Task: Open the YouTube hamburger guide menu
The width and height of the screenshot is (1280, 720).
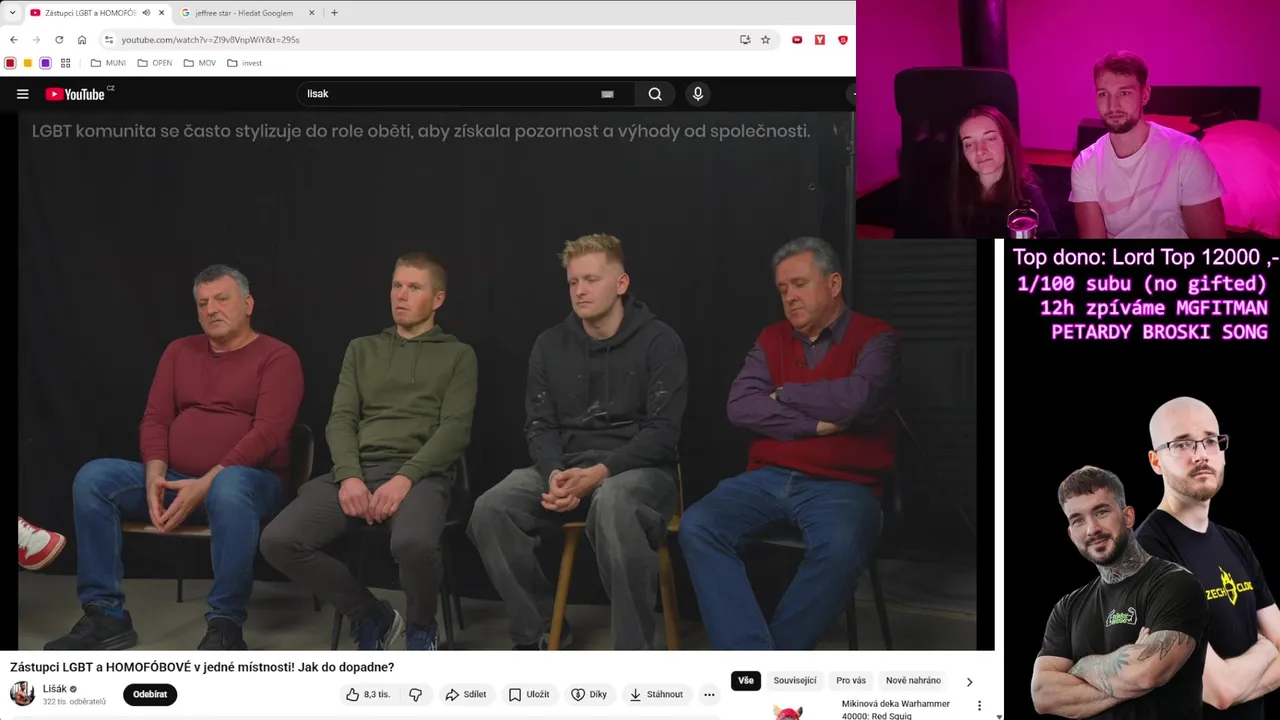Action: 22,94
